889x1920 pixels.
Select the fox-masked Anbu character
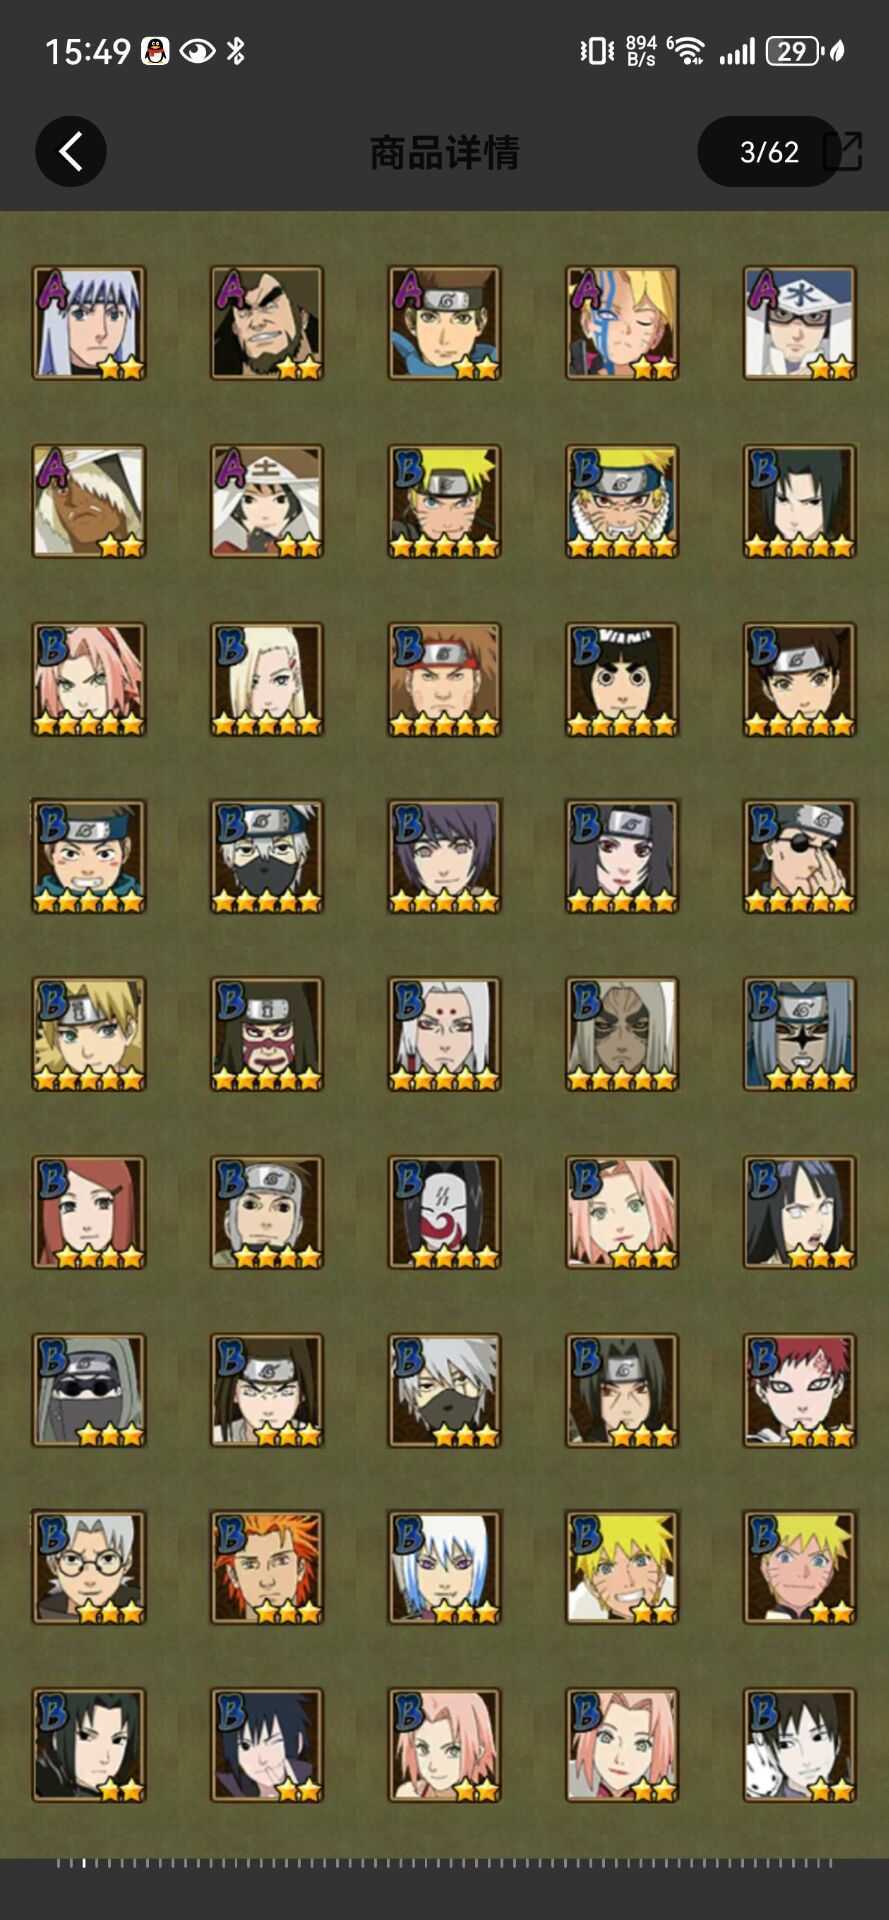(x=445, y=1213)
